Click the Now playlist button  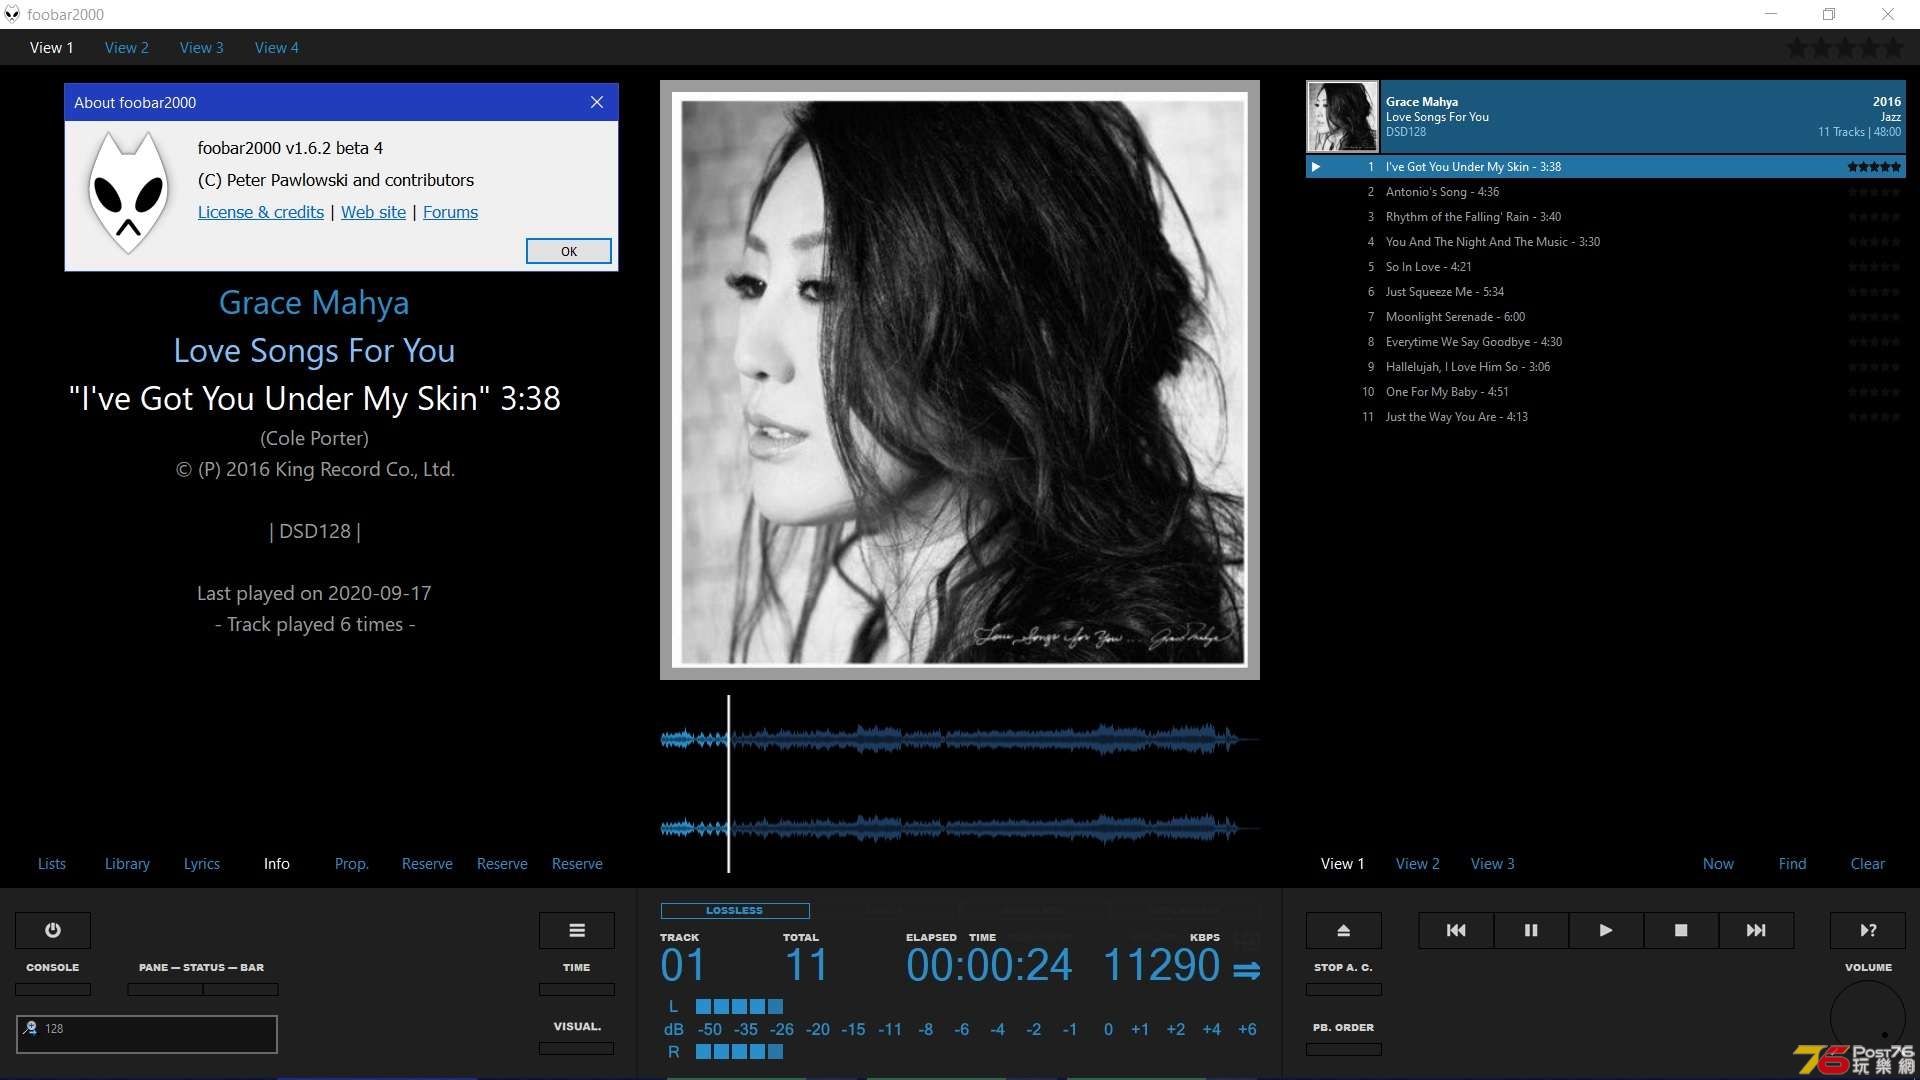pyautogui.click(x=1718, y=863)
